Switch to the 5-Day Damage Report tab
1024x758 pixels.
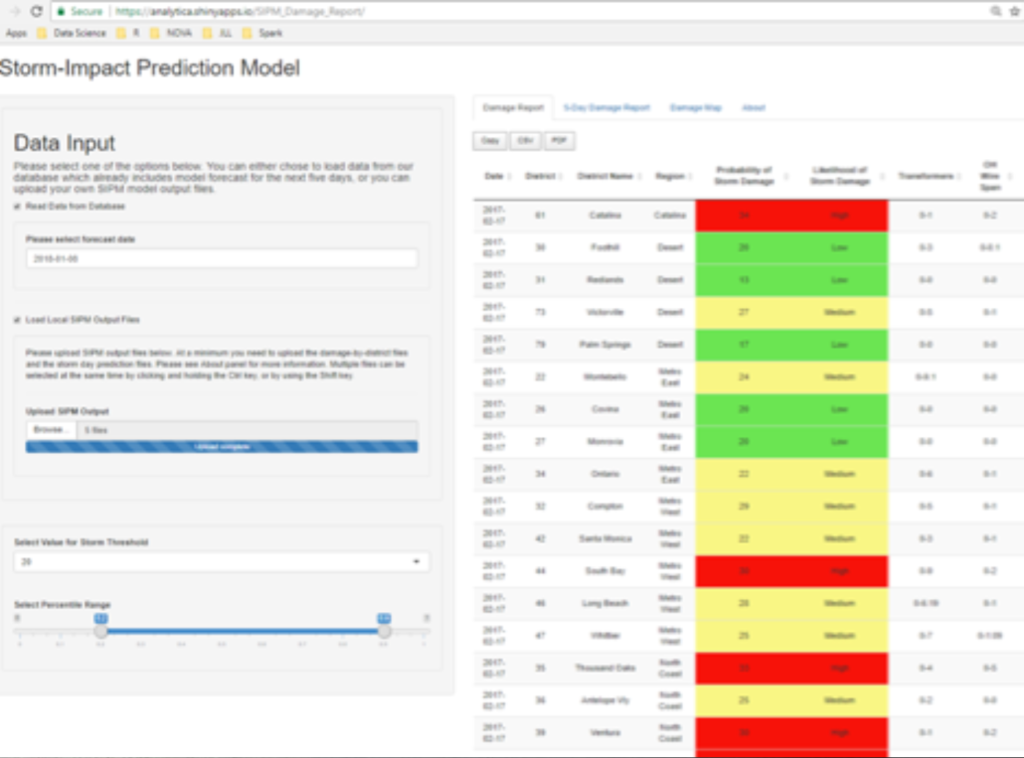click(x=606, y=107)
